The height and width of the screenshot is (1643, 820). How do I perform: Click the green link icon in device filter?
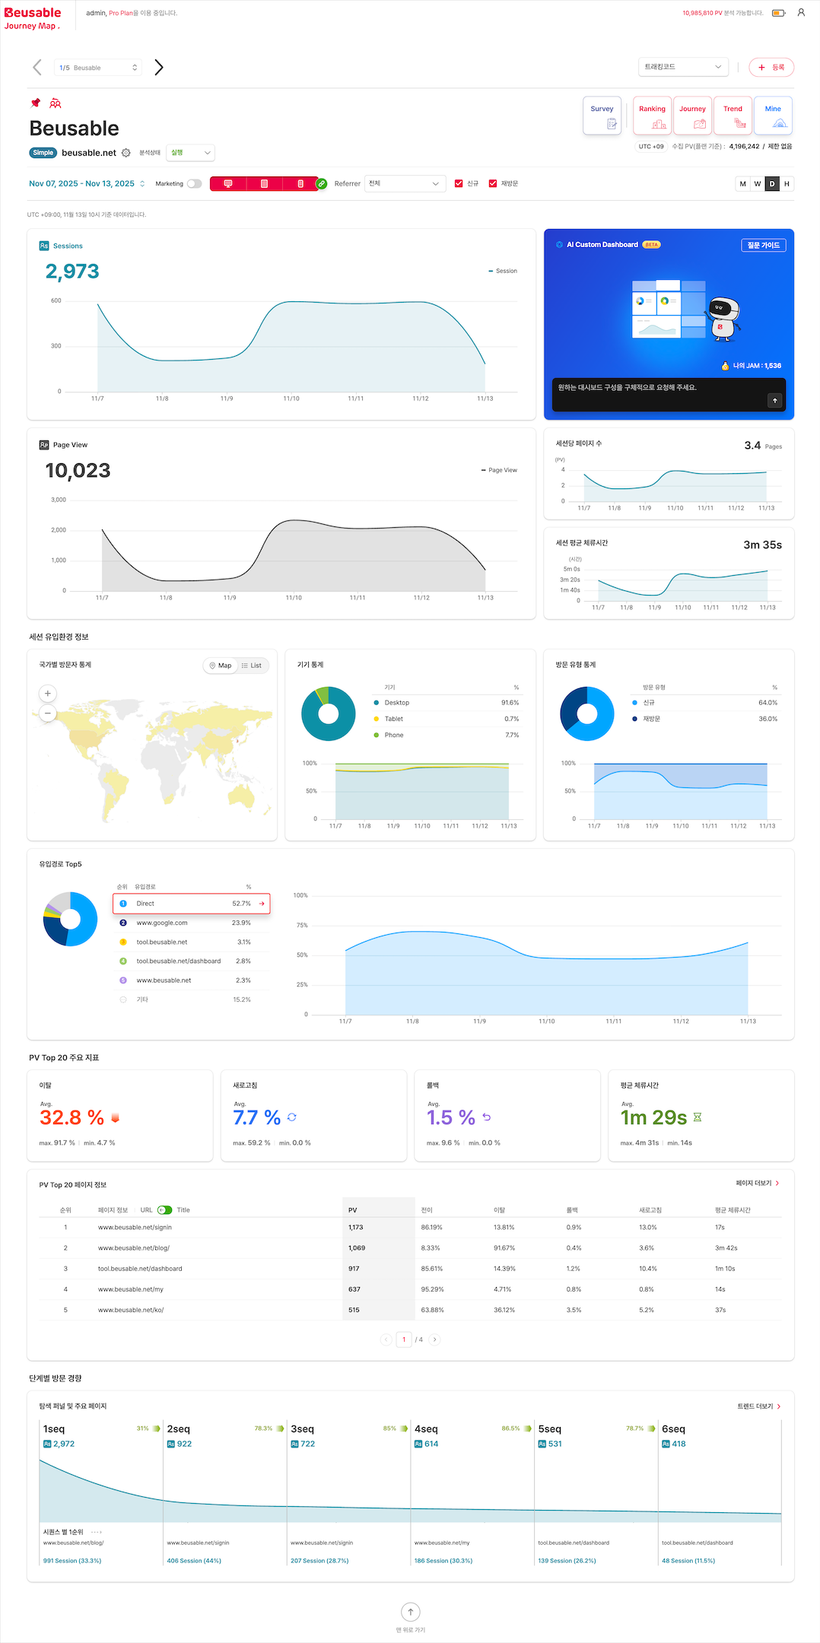[x=321, y=184]
